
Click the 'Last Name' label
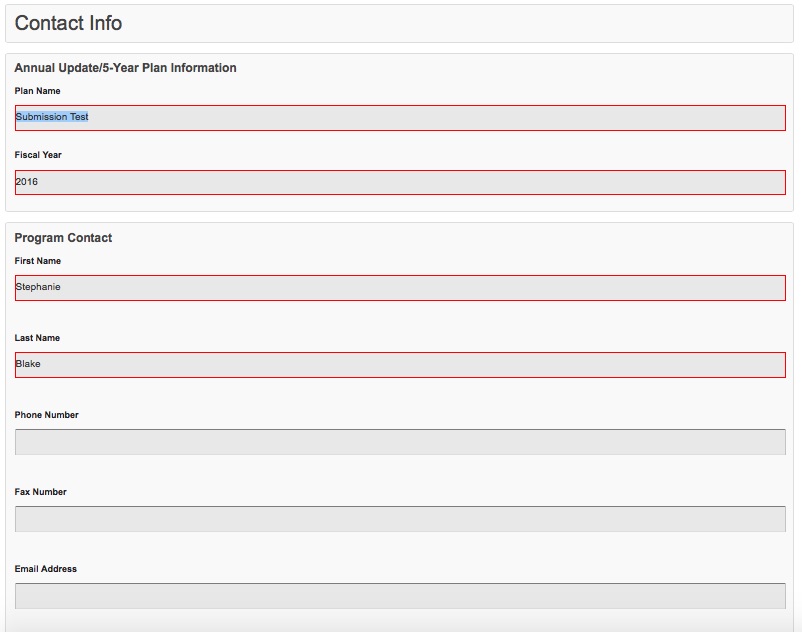tap(37, 338)
